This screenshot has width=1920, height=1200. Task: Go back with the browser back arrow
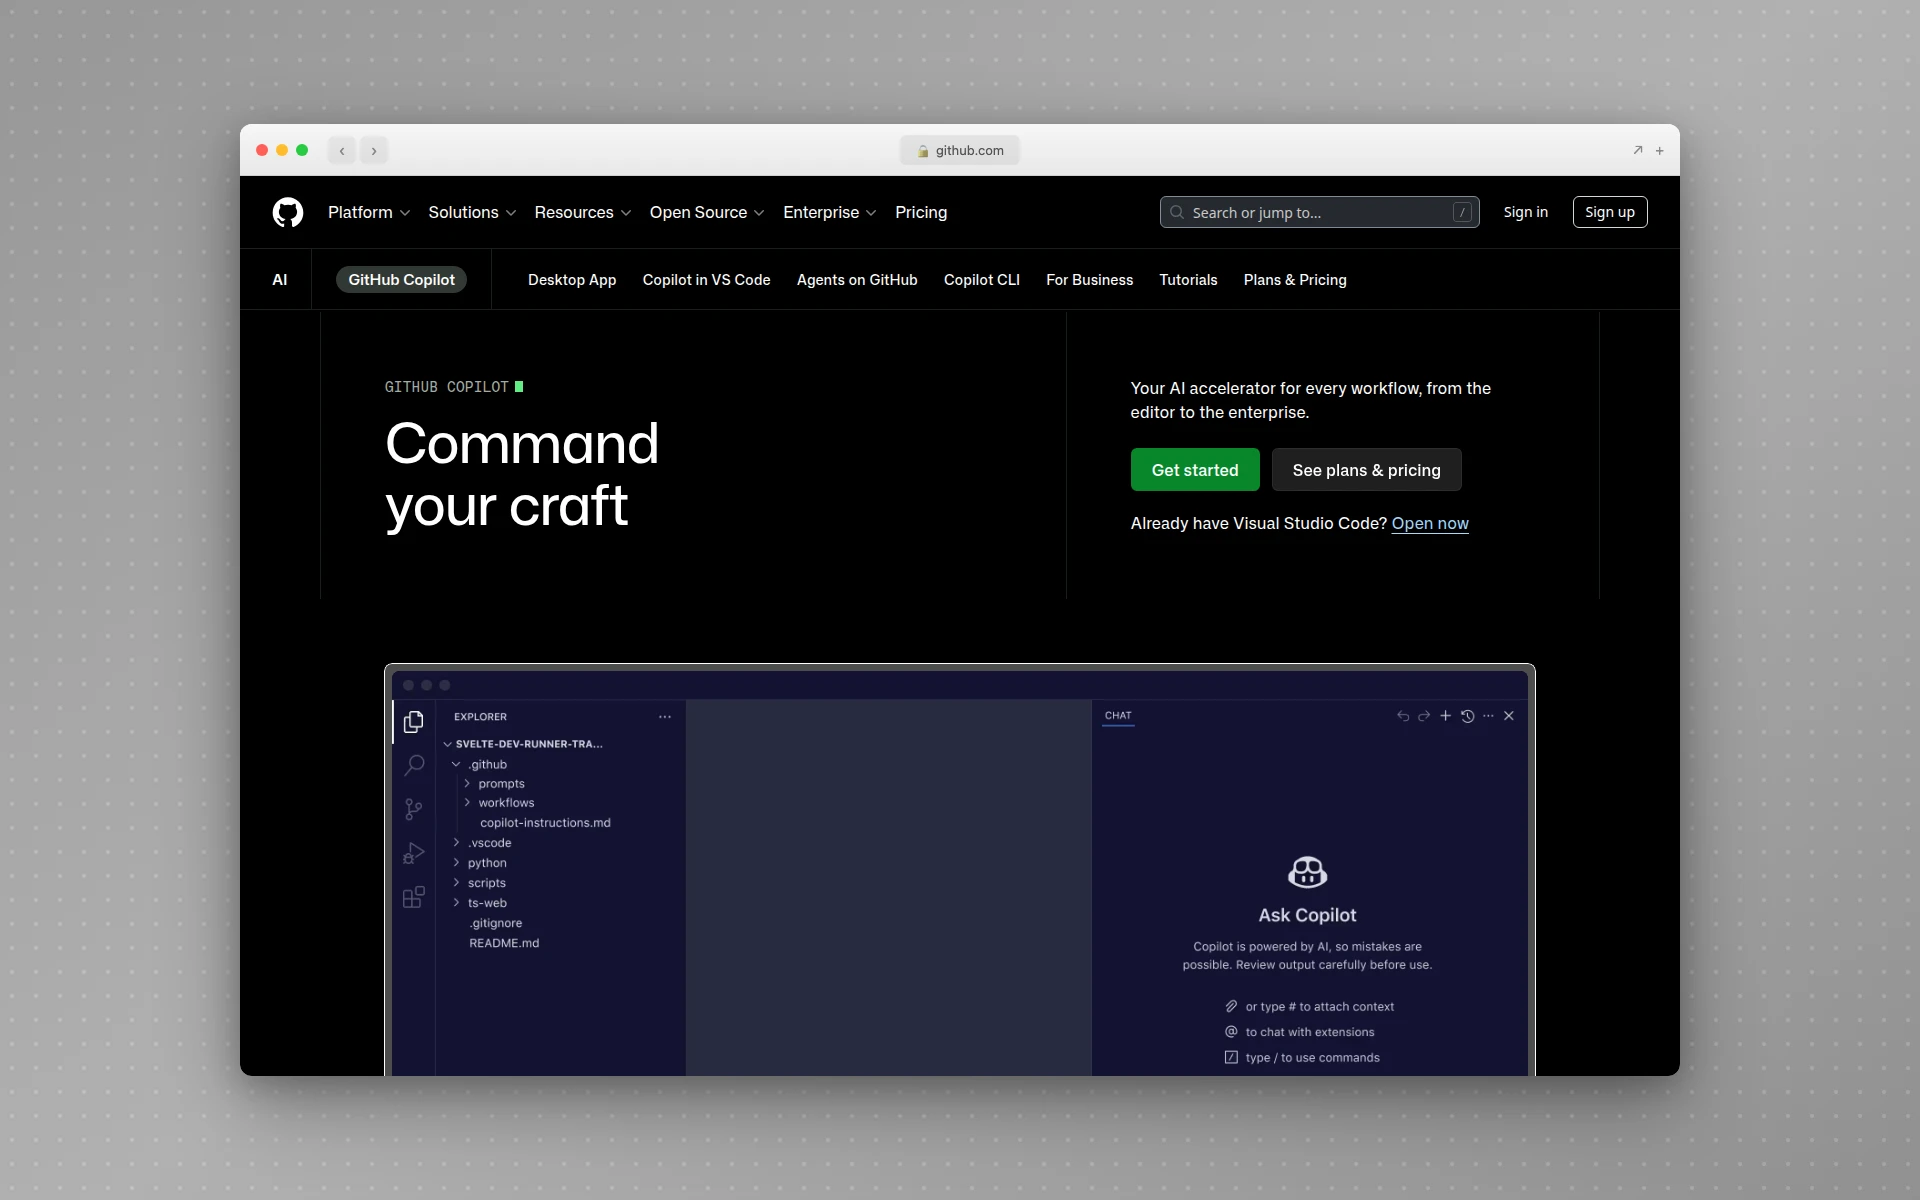[x=342, y=151]
